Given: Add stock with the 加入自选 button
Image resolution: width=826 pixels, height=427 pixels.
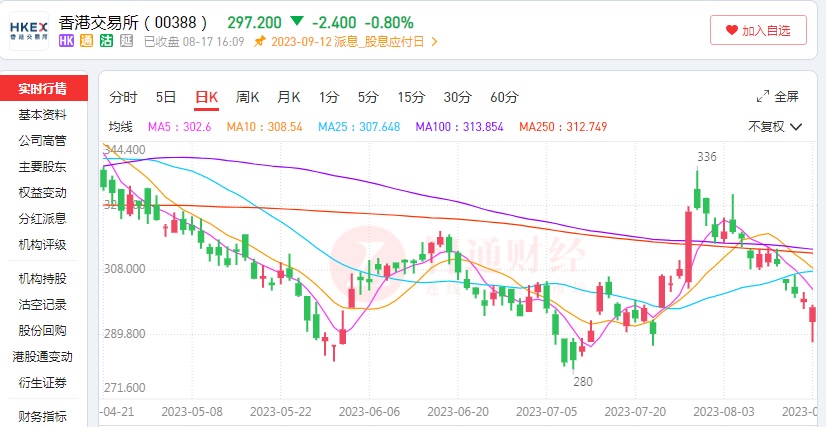Looking at the screenshot, I should [x=758, y=30].
